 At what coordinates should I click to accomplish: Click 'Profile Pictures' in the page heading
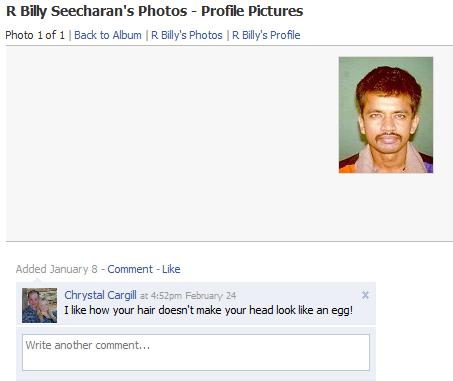(x=252, y=11)
